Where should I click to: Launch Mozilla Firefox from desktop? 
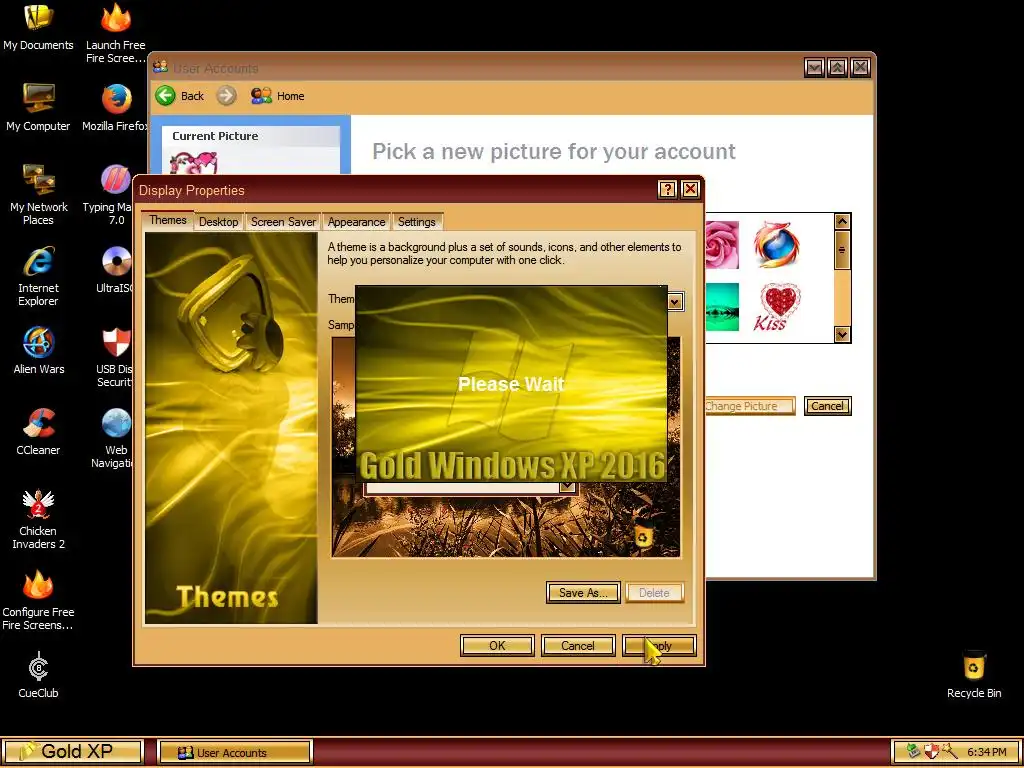(115, 107)
